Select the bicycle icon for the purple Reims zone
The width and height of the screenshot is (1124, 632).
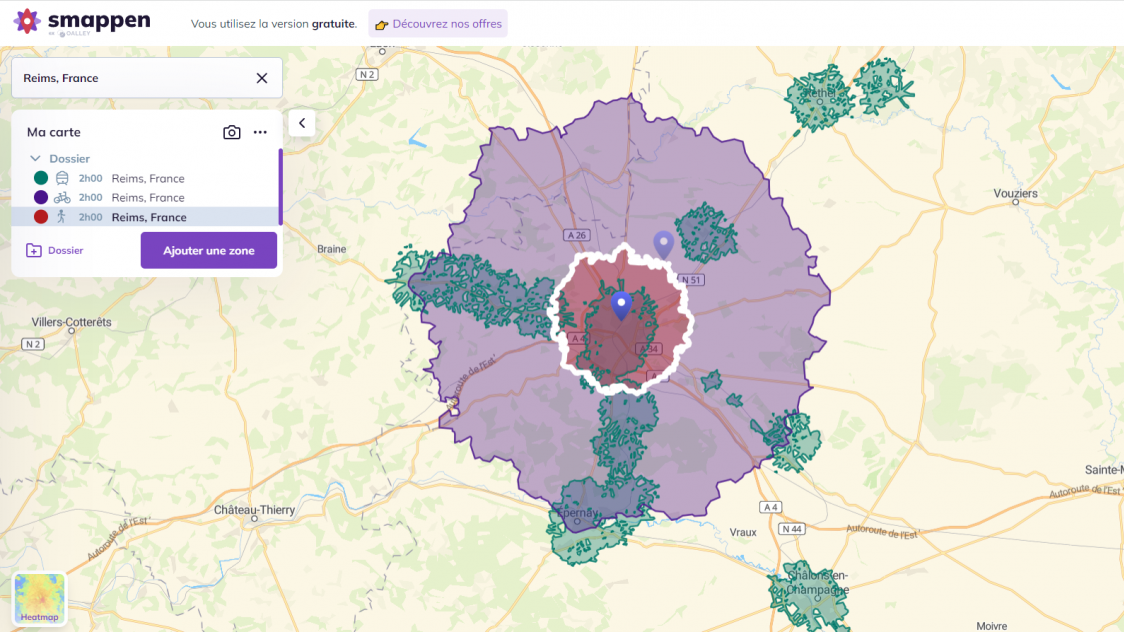[62, 197]
